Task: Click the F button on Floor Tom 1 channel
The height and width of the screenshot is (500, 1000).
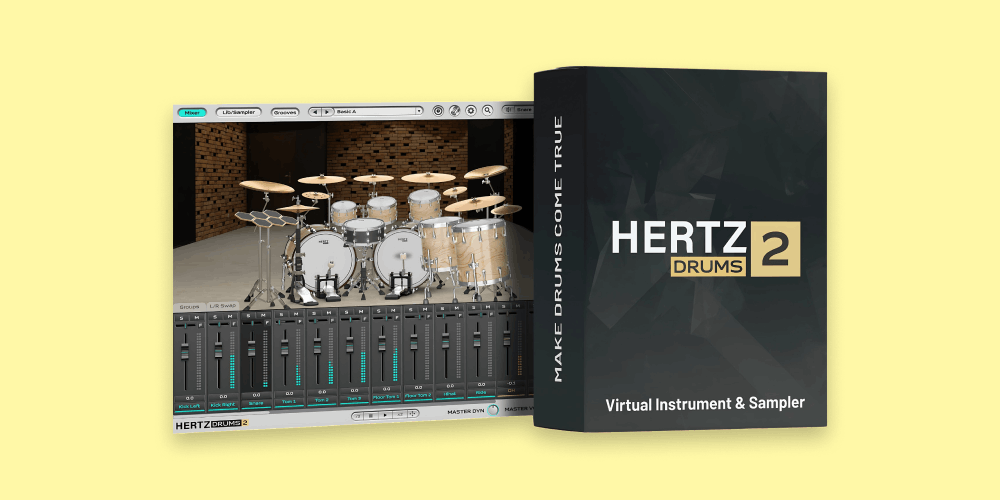Action: coord(397,318)
